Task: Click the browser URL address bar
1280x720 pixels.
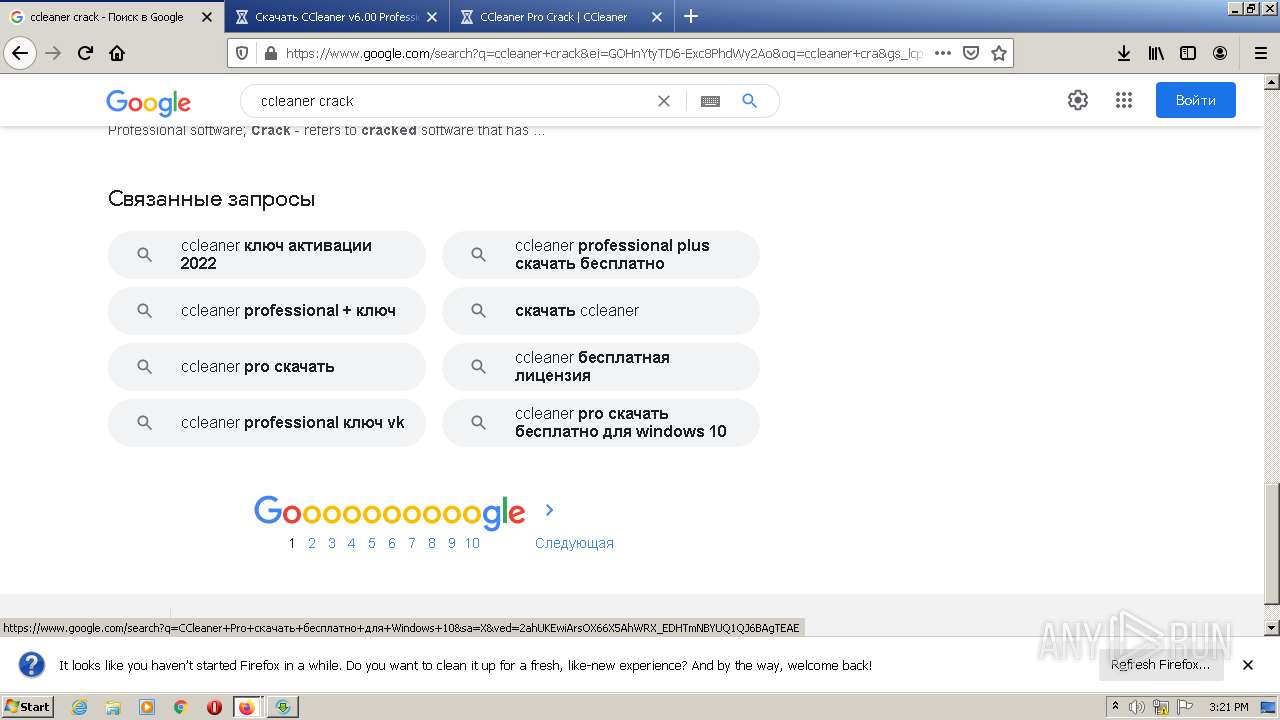Action: tap(603, 53)
